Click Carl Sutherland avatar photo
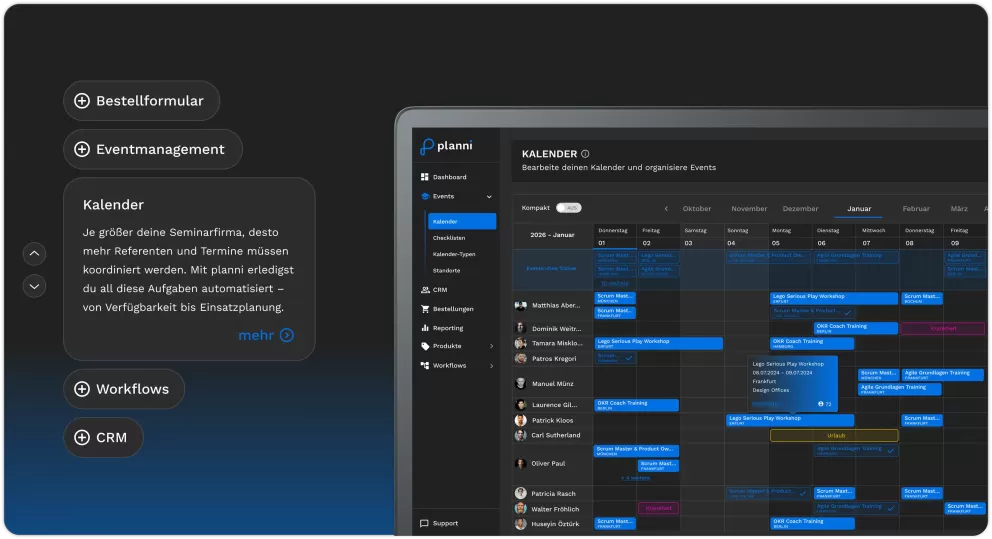992x539 pixels. coord(521,435)
